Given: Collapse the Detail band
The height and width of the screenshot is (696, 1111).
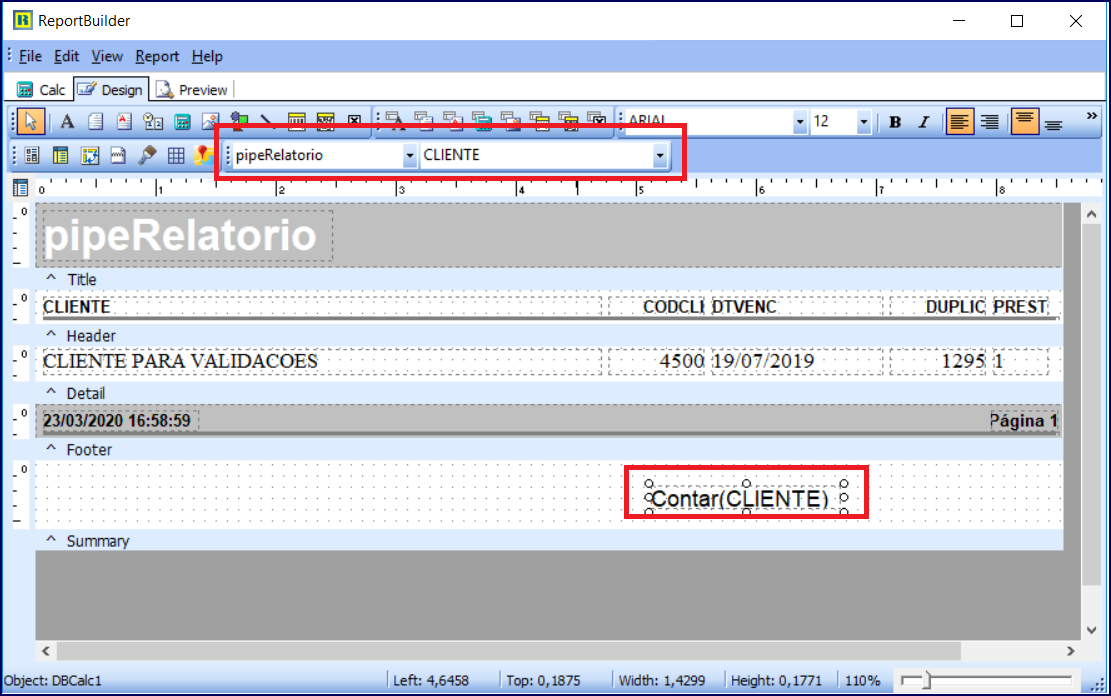Looking at the screenshot, I should 51,391.
